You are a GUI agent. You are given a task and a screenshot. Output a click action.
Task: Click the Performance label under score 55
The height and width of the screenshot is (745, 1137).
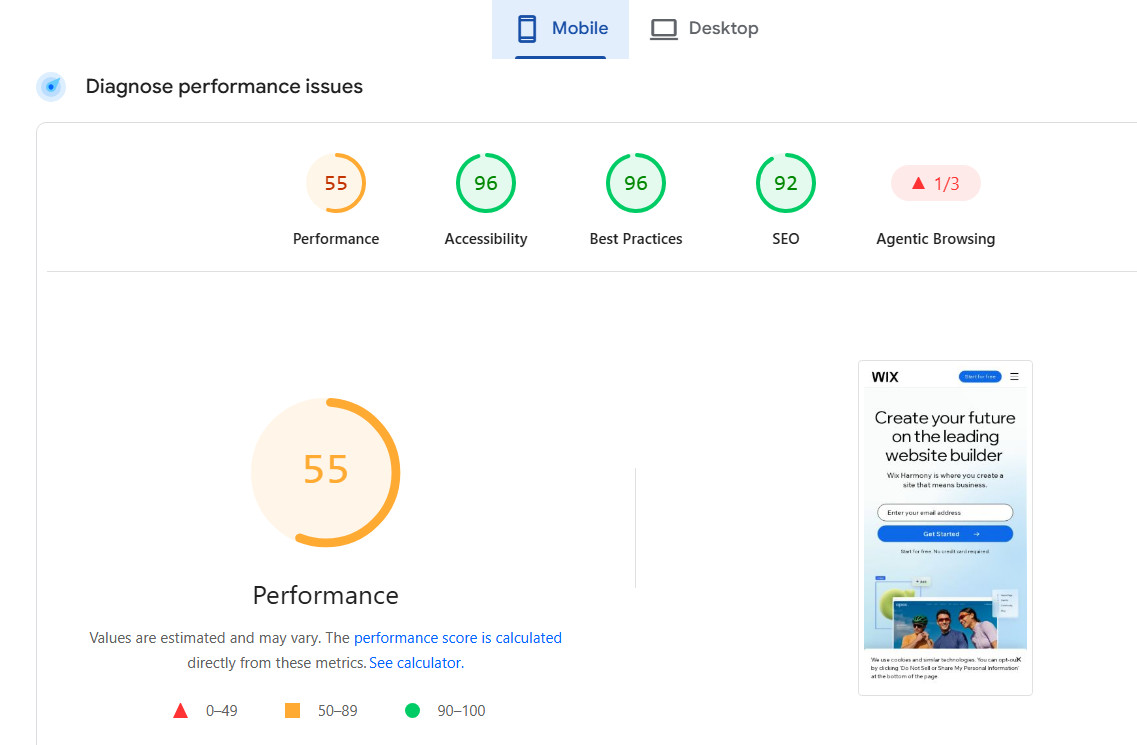coord(336,239)
